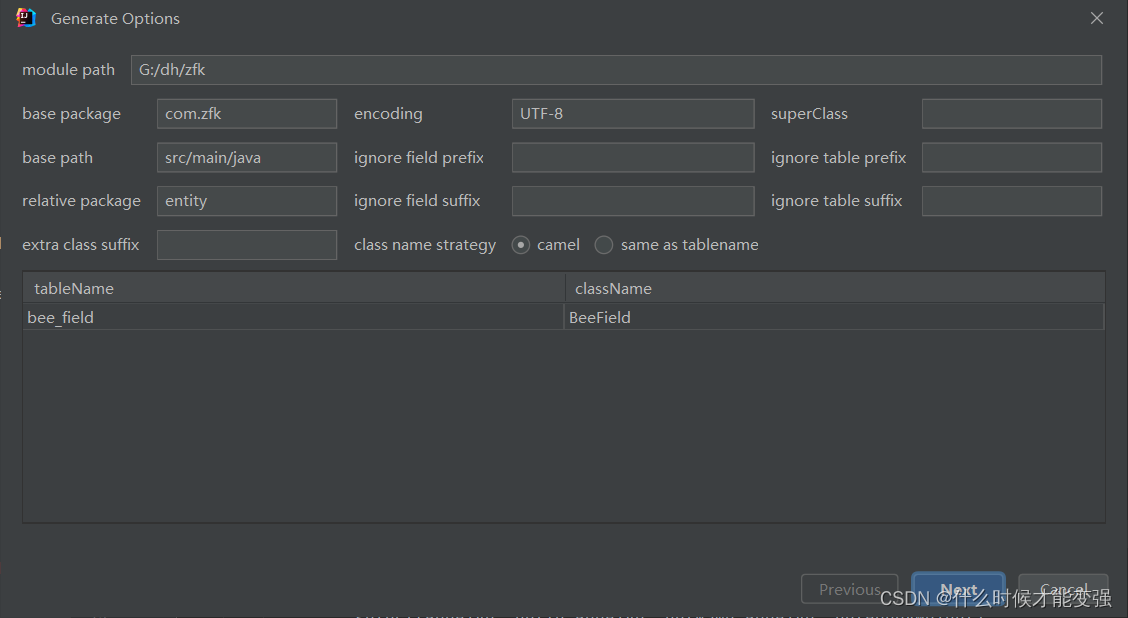Click the IntelliJ IDEA icon in title bar
This screenshot has height=618, width=1128.
click(24, 17)
